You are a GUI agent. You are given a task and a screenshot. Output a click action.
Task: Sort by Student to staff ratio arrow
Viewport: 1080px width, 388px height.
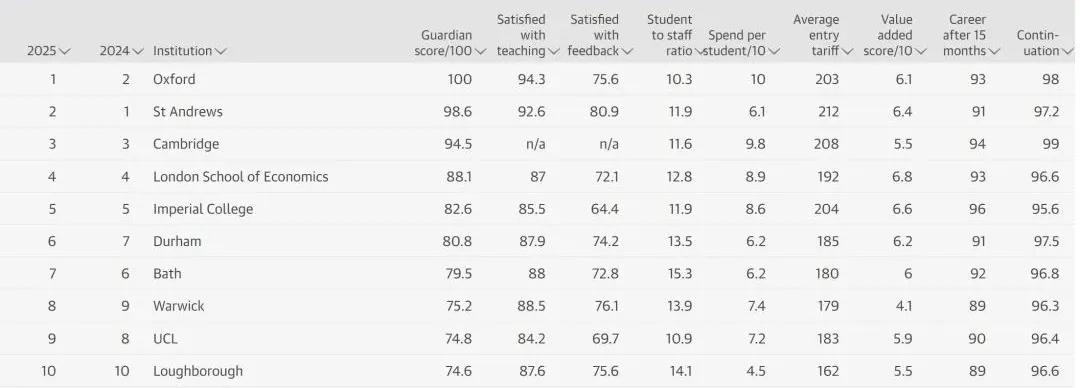(699, 51)
